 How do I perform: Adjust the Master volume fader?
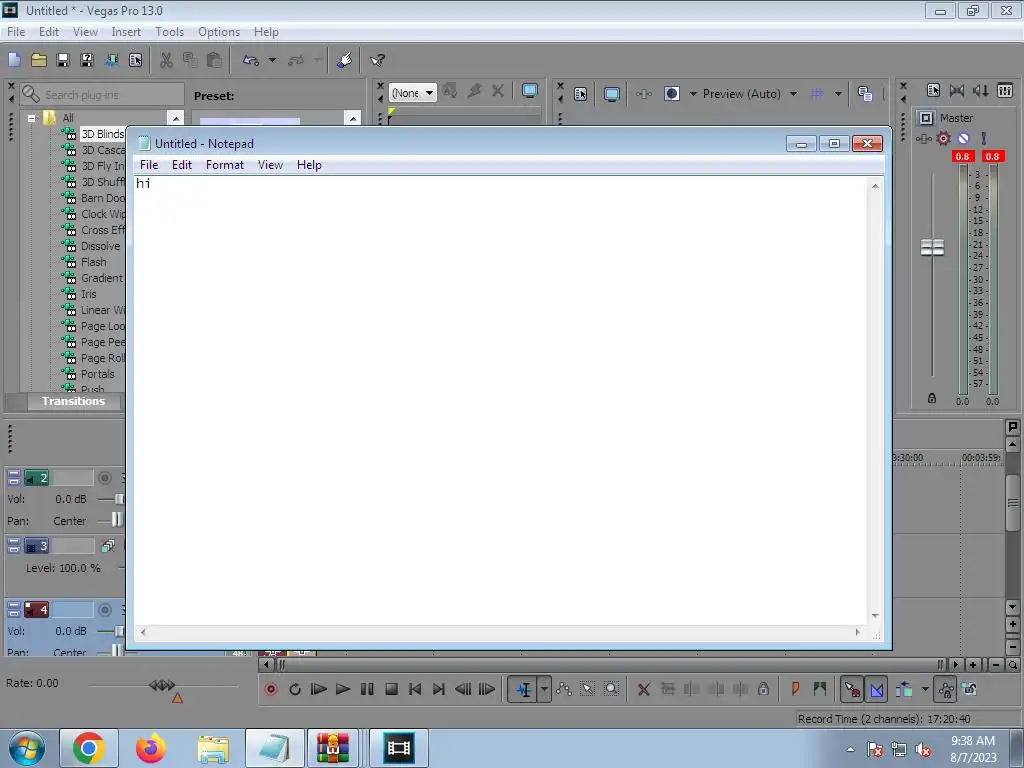click(x=932, y=248)
